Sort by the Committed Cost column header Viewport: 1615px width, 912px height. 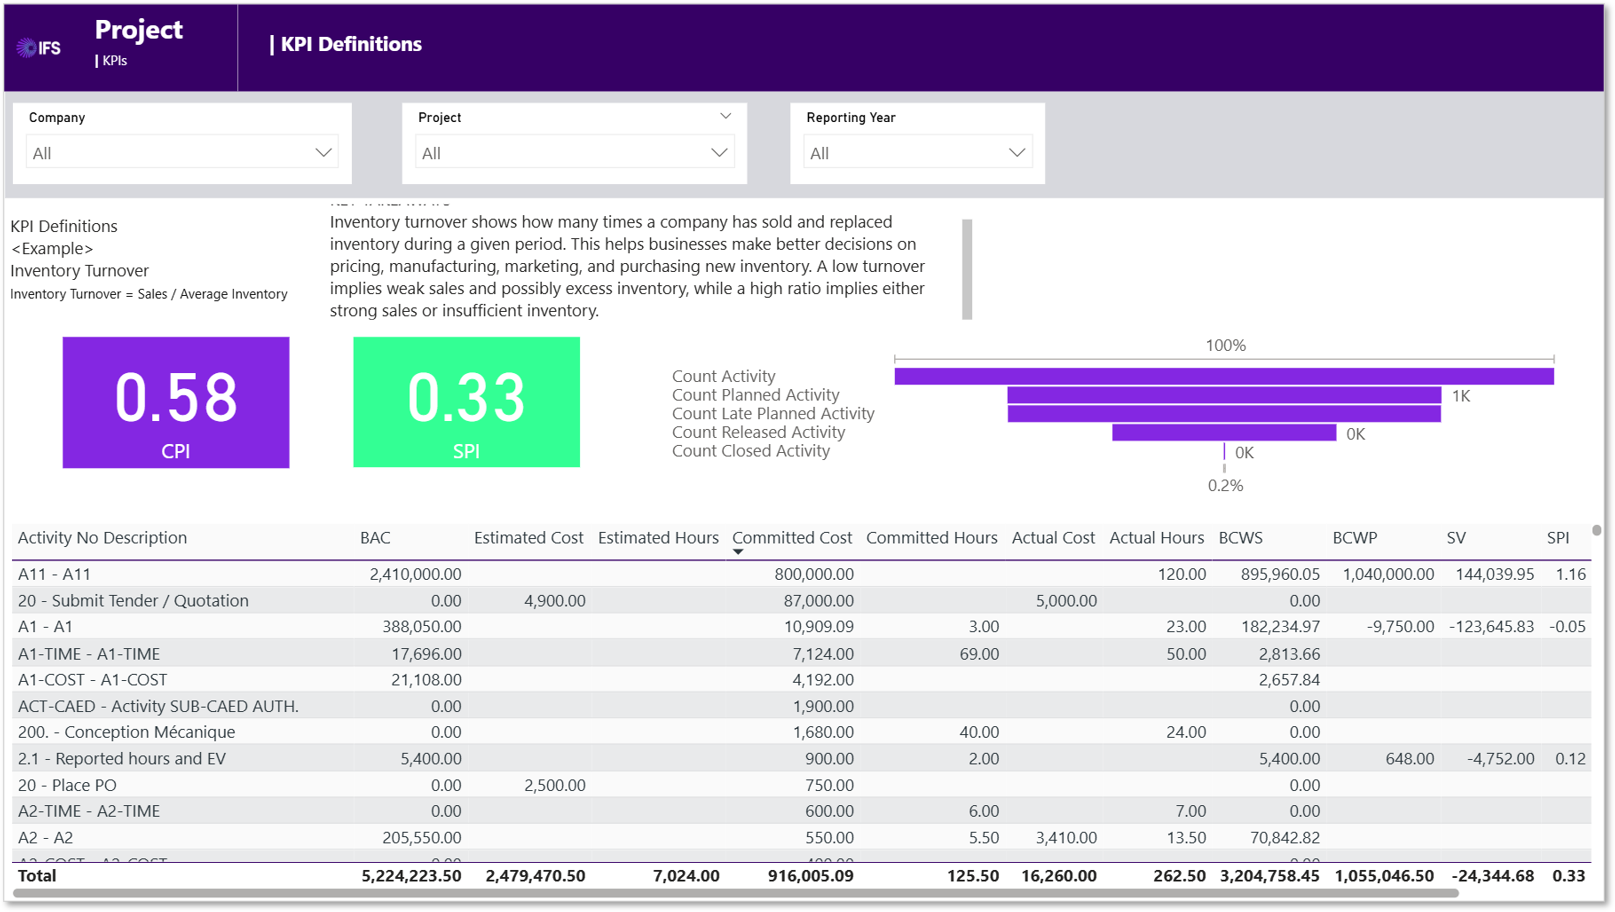[792, 538]
